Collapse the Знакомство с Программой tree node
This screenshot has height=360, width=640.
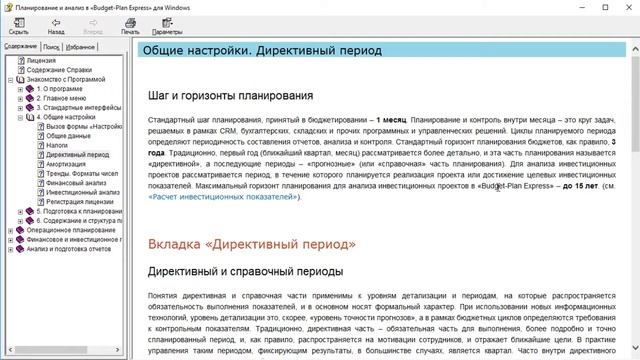(x=11, y=80)
